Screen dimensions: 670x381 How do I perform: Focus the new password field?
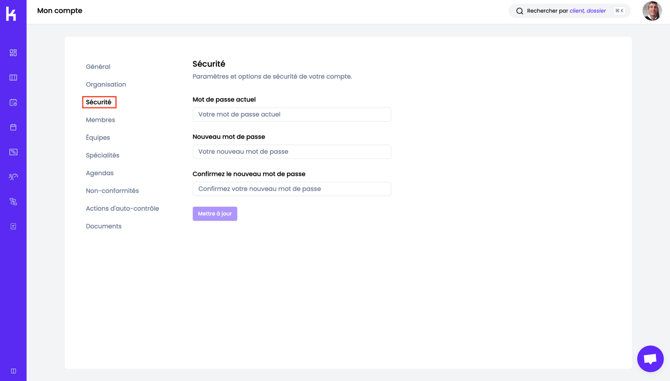pyautogui.click(x=292, y=152)
